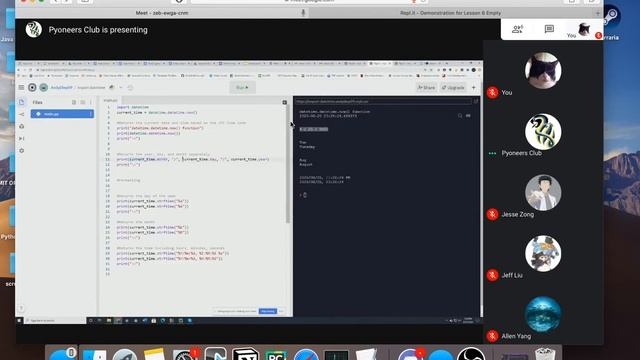The image size is (640, 360).
Task: Click the muted mic indicator beside Jesse Zong
Action: tap(492, 214)
